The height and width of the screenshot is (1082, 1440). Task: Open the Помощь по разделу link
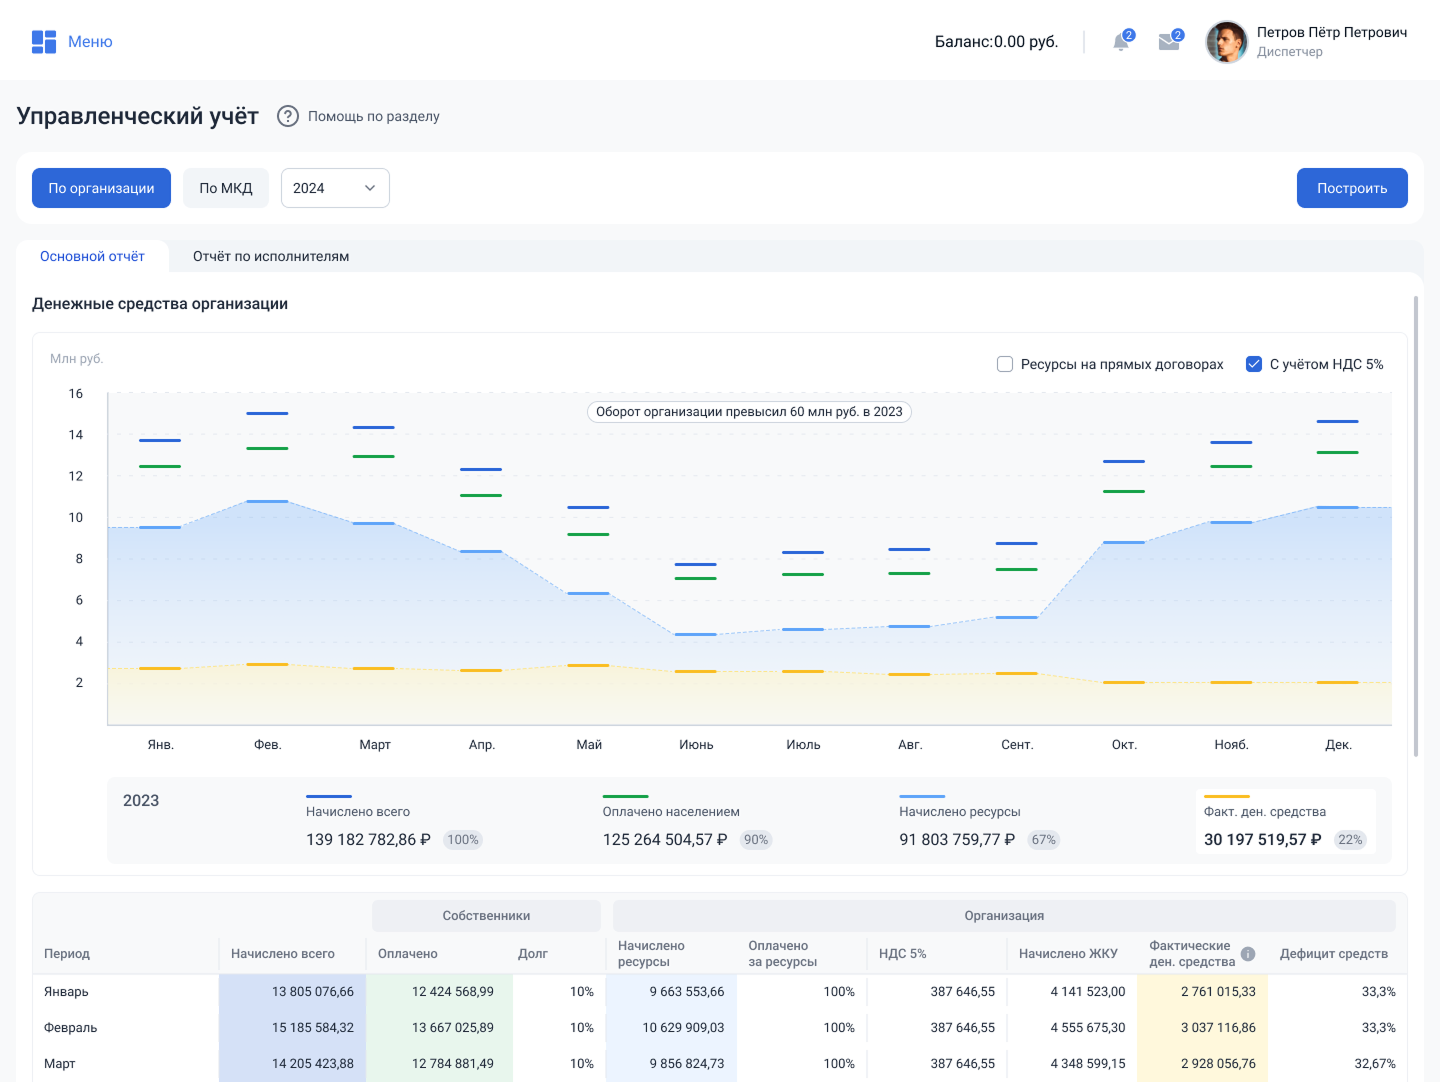(x=373, y=116)
